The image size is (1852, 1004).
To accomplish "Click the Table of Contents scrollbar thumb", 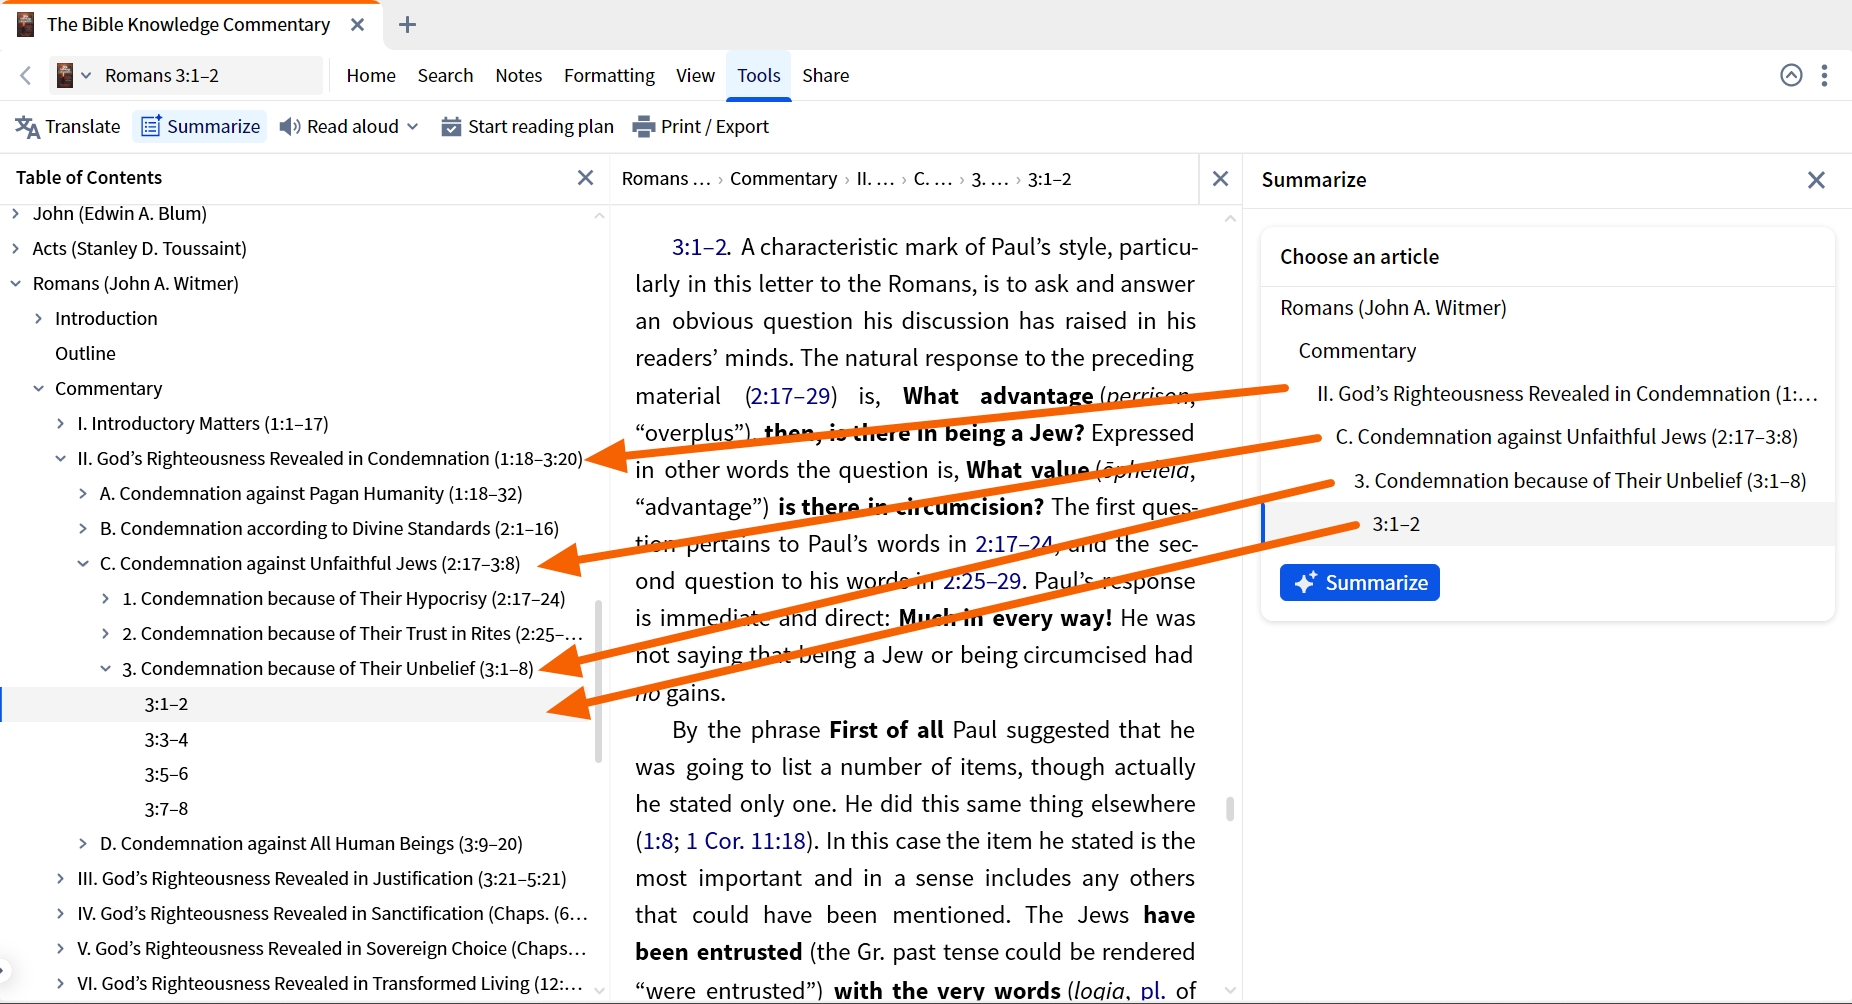I will coord(598,681).
